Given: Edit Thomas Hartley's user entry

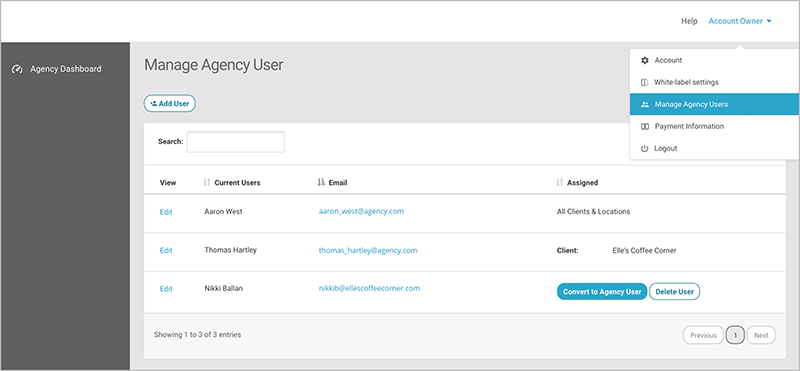Looking at the screenshot, I should tap(166, 251).
